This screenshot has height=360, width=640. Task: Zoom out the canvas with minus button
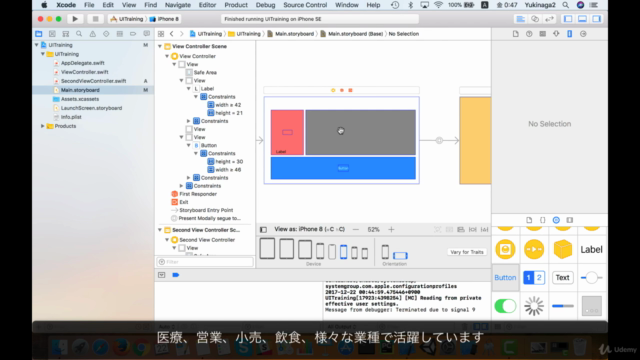coord(356,230)
